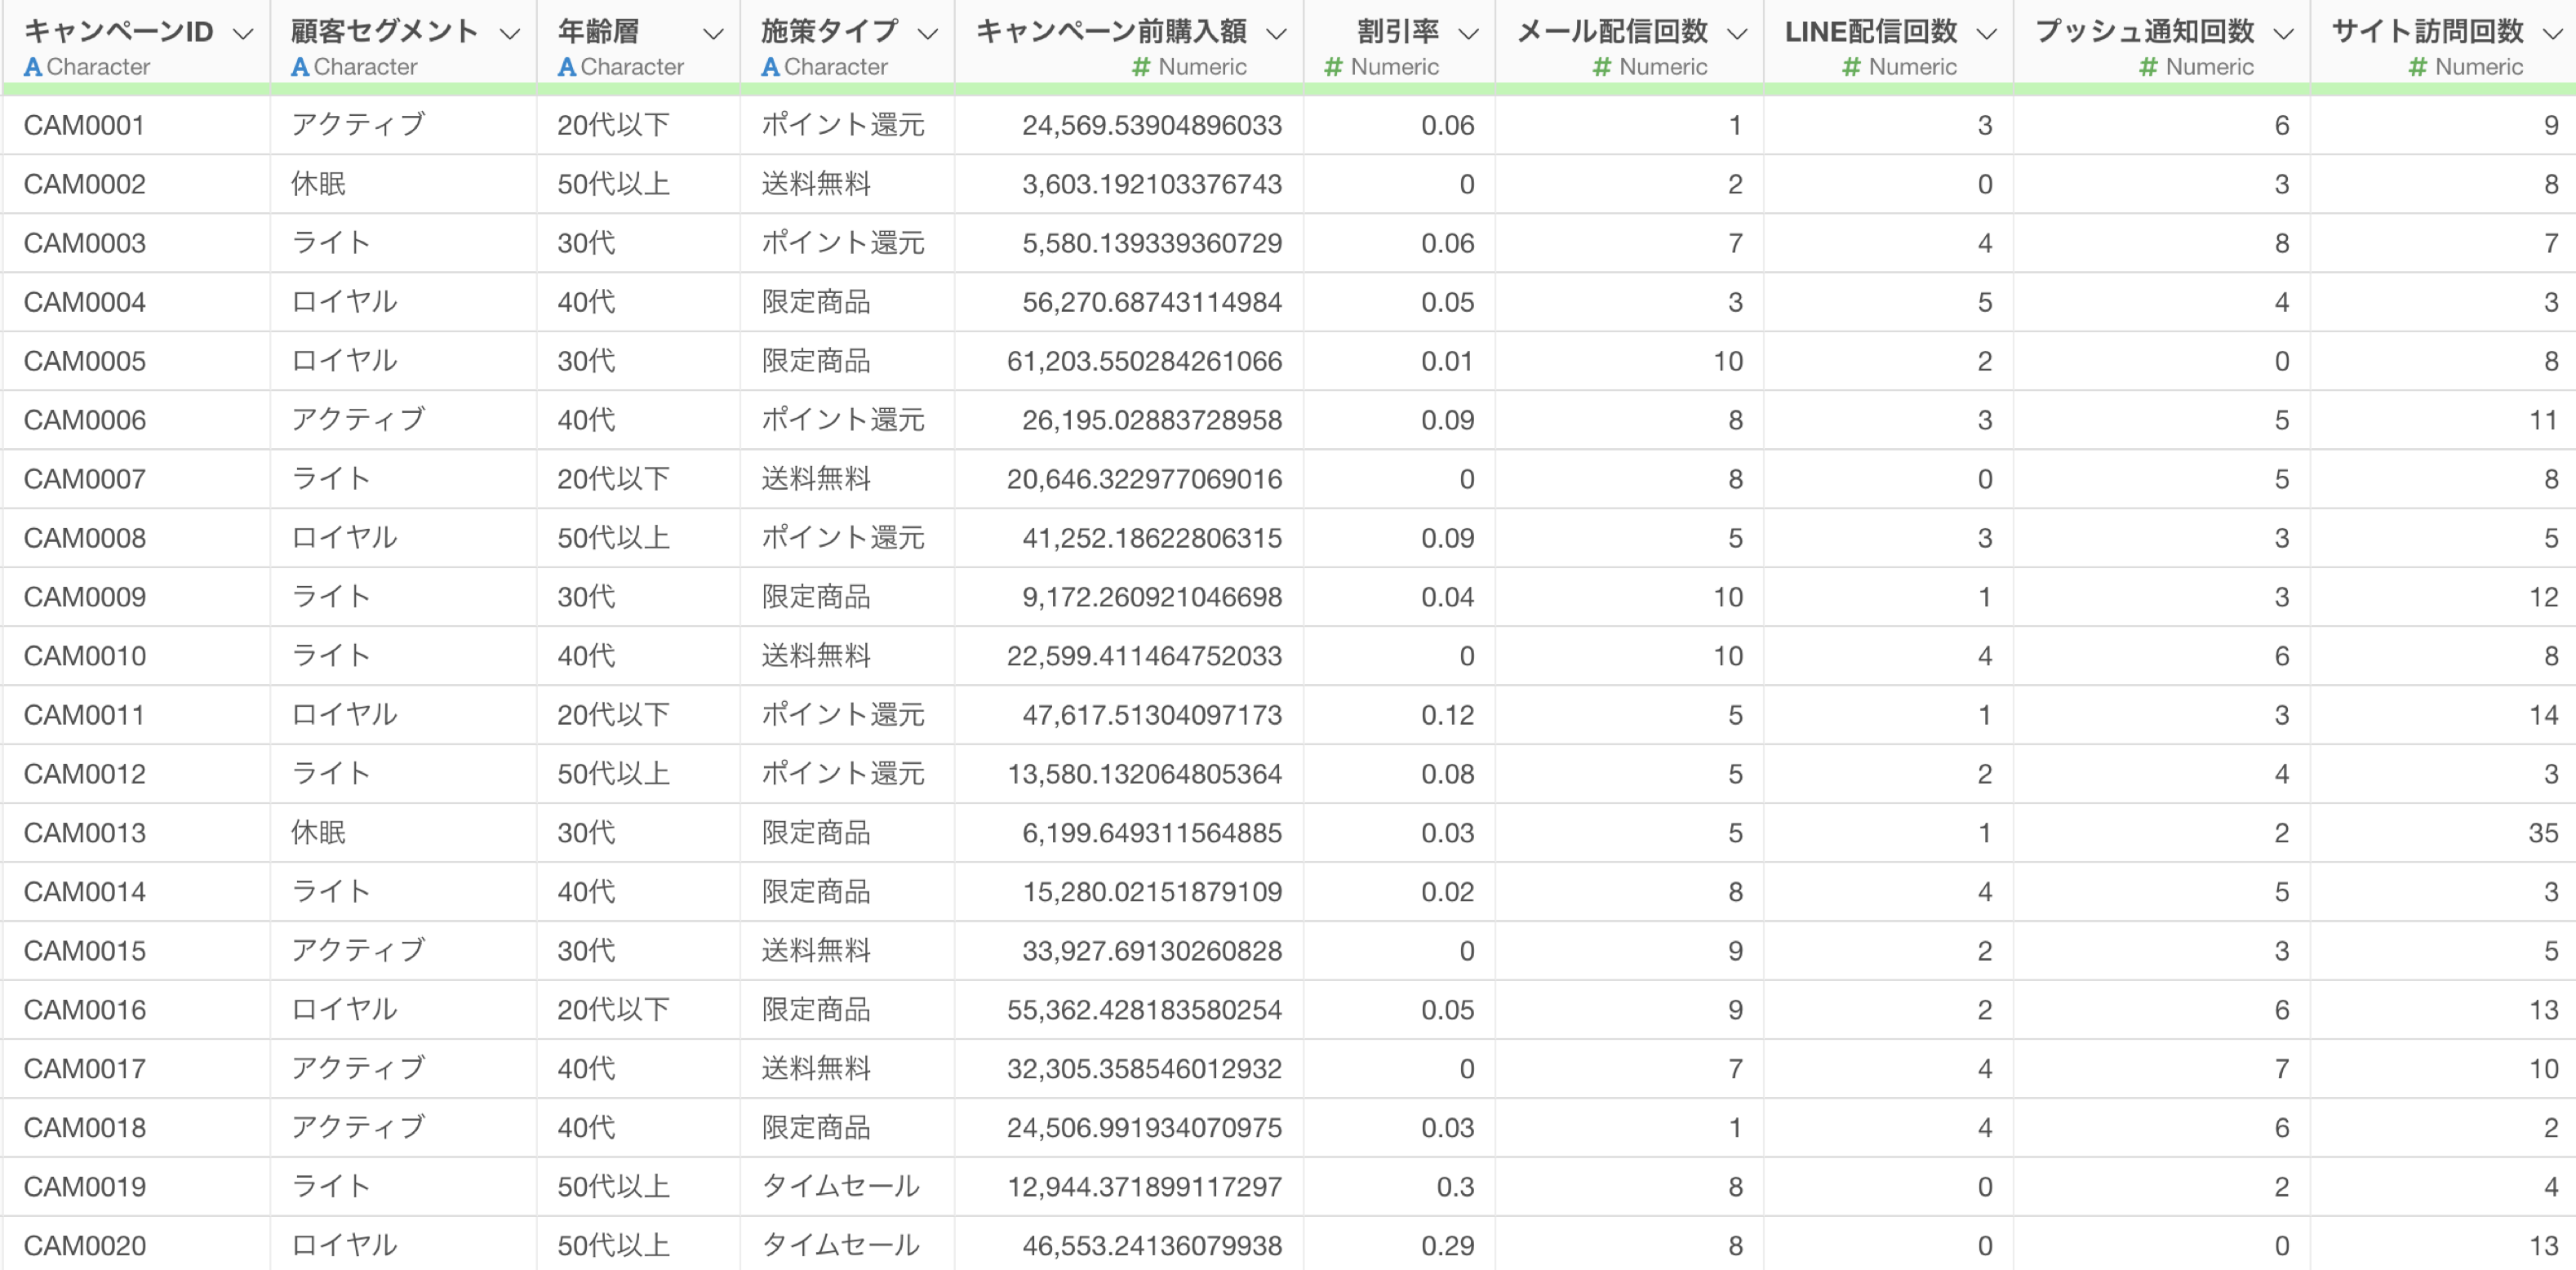The height and width of the screenshot is (1270, 2576).
Task: Open the メール配信回数 column dropdown menu
Action: [1738, 34]
